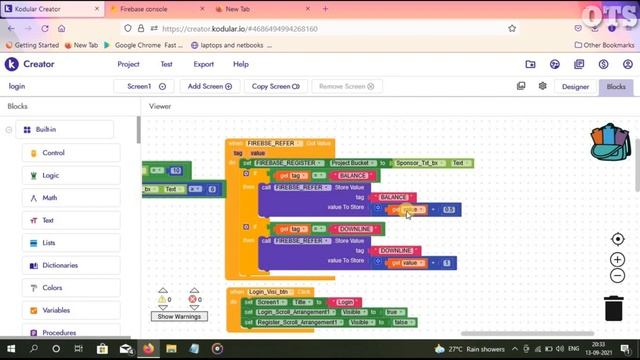Viewport: 640px width, 360px height.
Task: Zoom in with the plus circle icon
Action: coord(618,260)
